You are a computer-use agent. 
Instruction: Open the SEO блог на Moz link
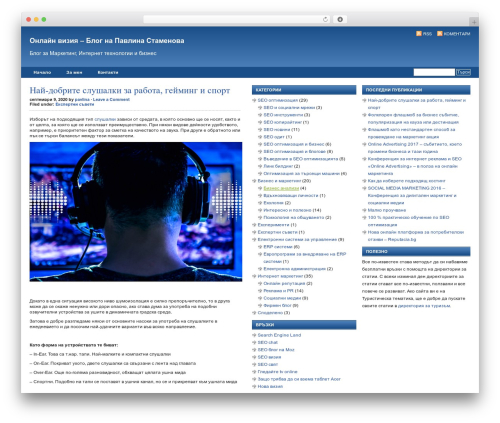click(276, 350)
